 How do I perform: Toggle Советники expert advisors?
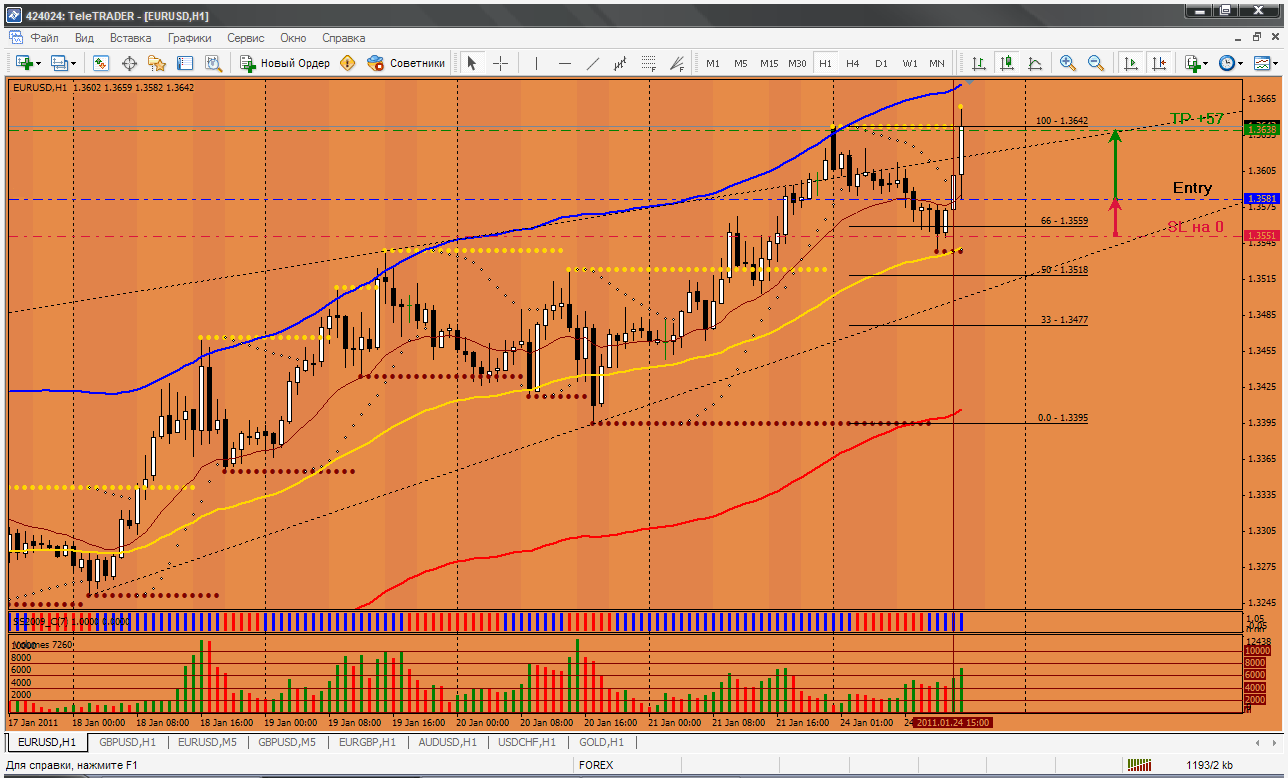406,63
